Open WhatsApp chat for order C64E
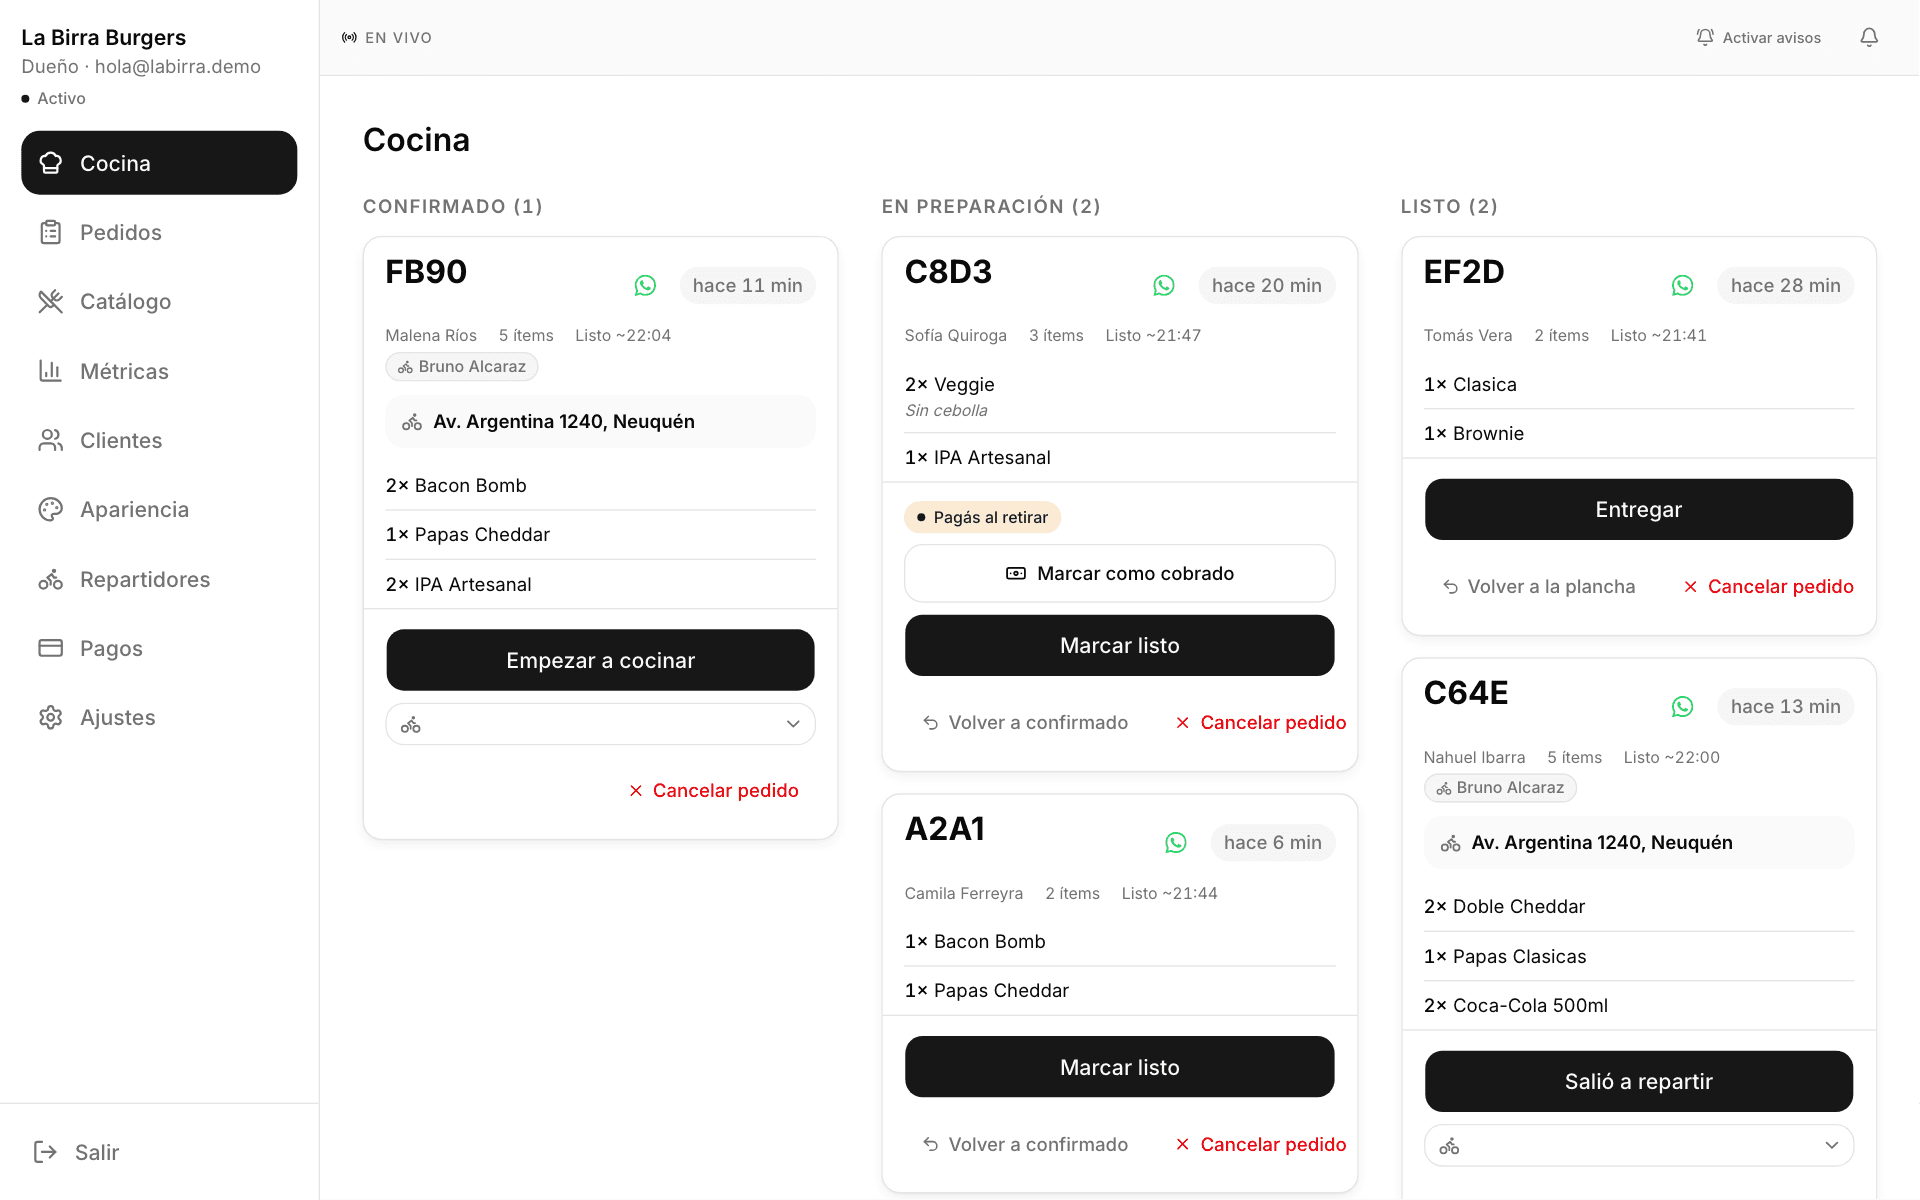Image resolution: width=1920 pixels, height=1200 pixels. click(x=1683, y=707)
